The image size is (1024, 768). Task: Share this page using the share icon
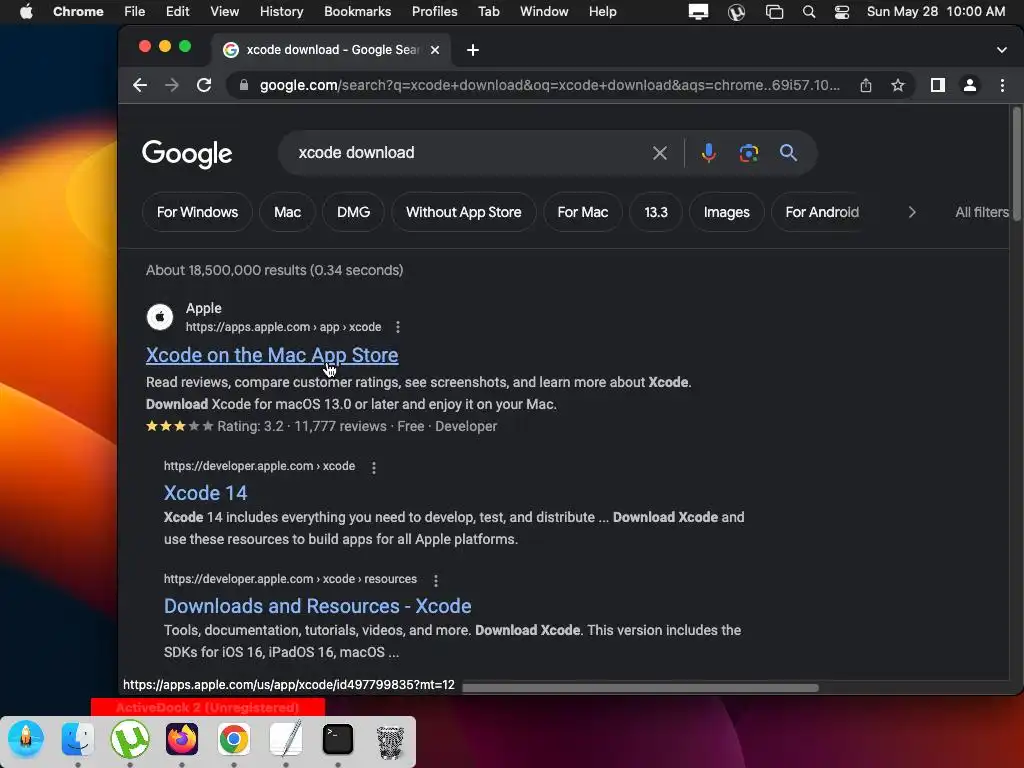click(866, 85)
